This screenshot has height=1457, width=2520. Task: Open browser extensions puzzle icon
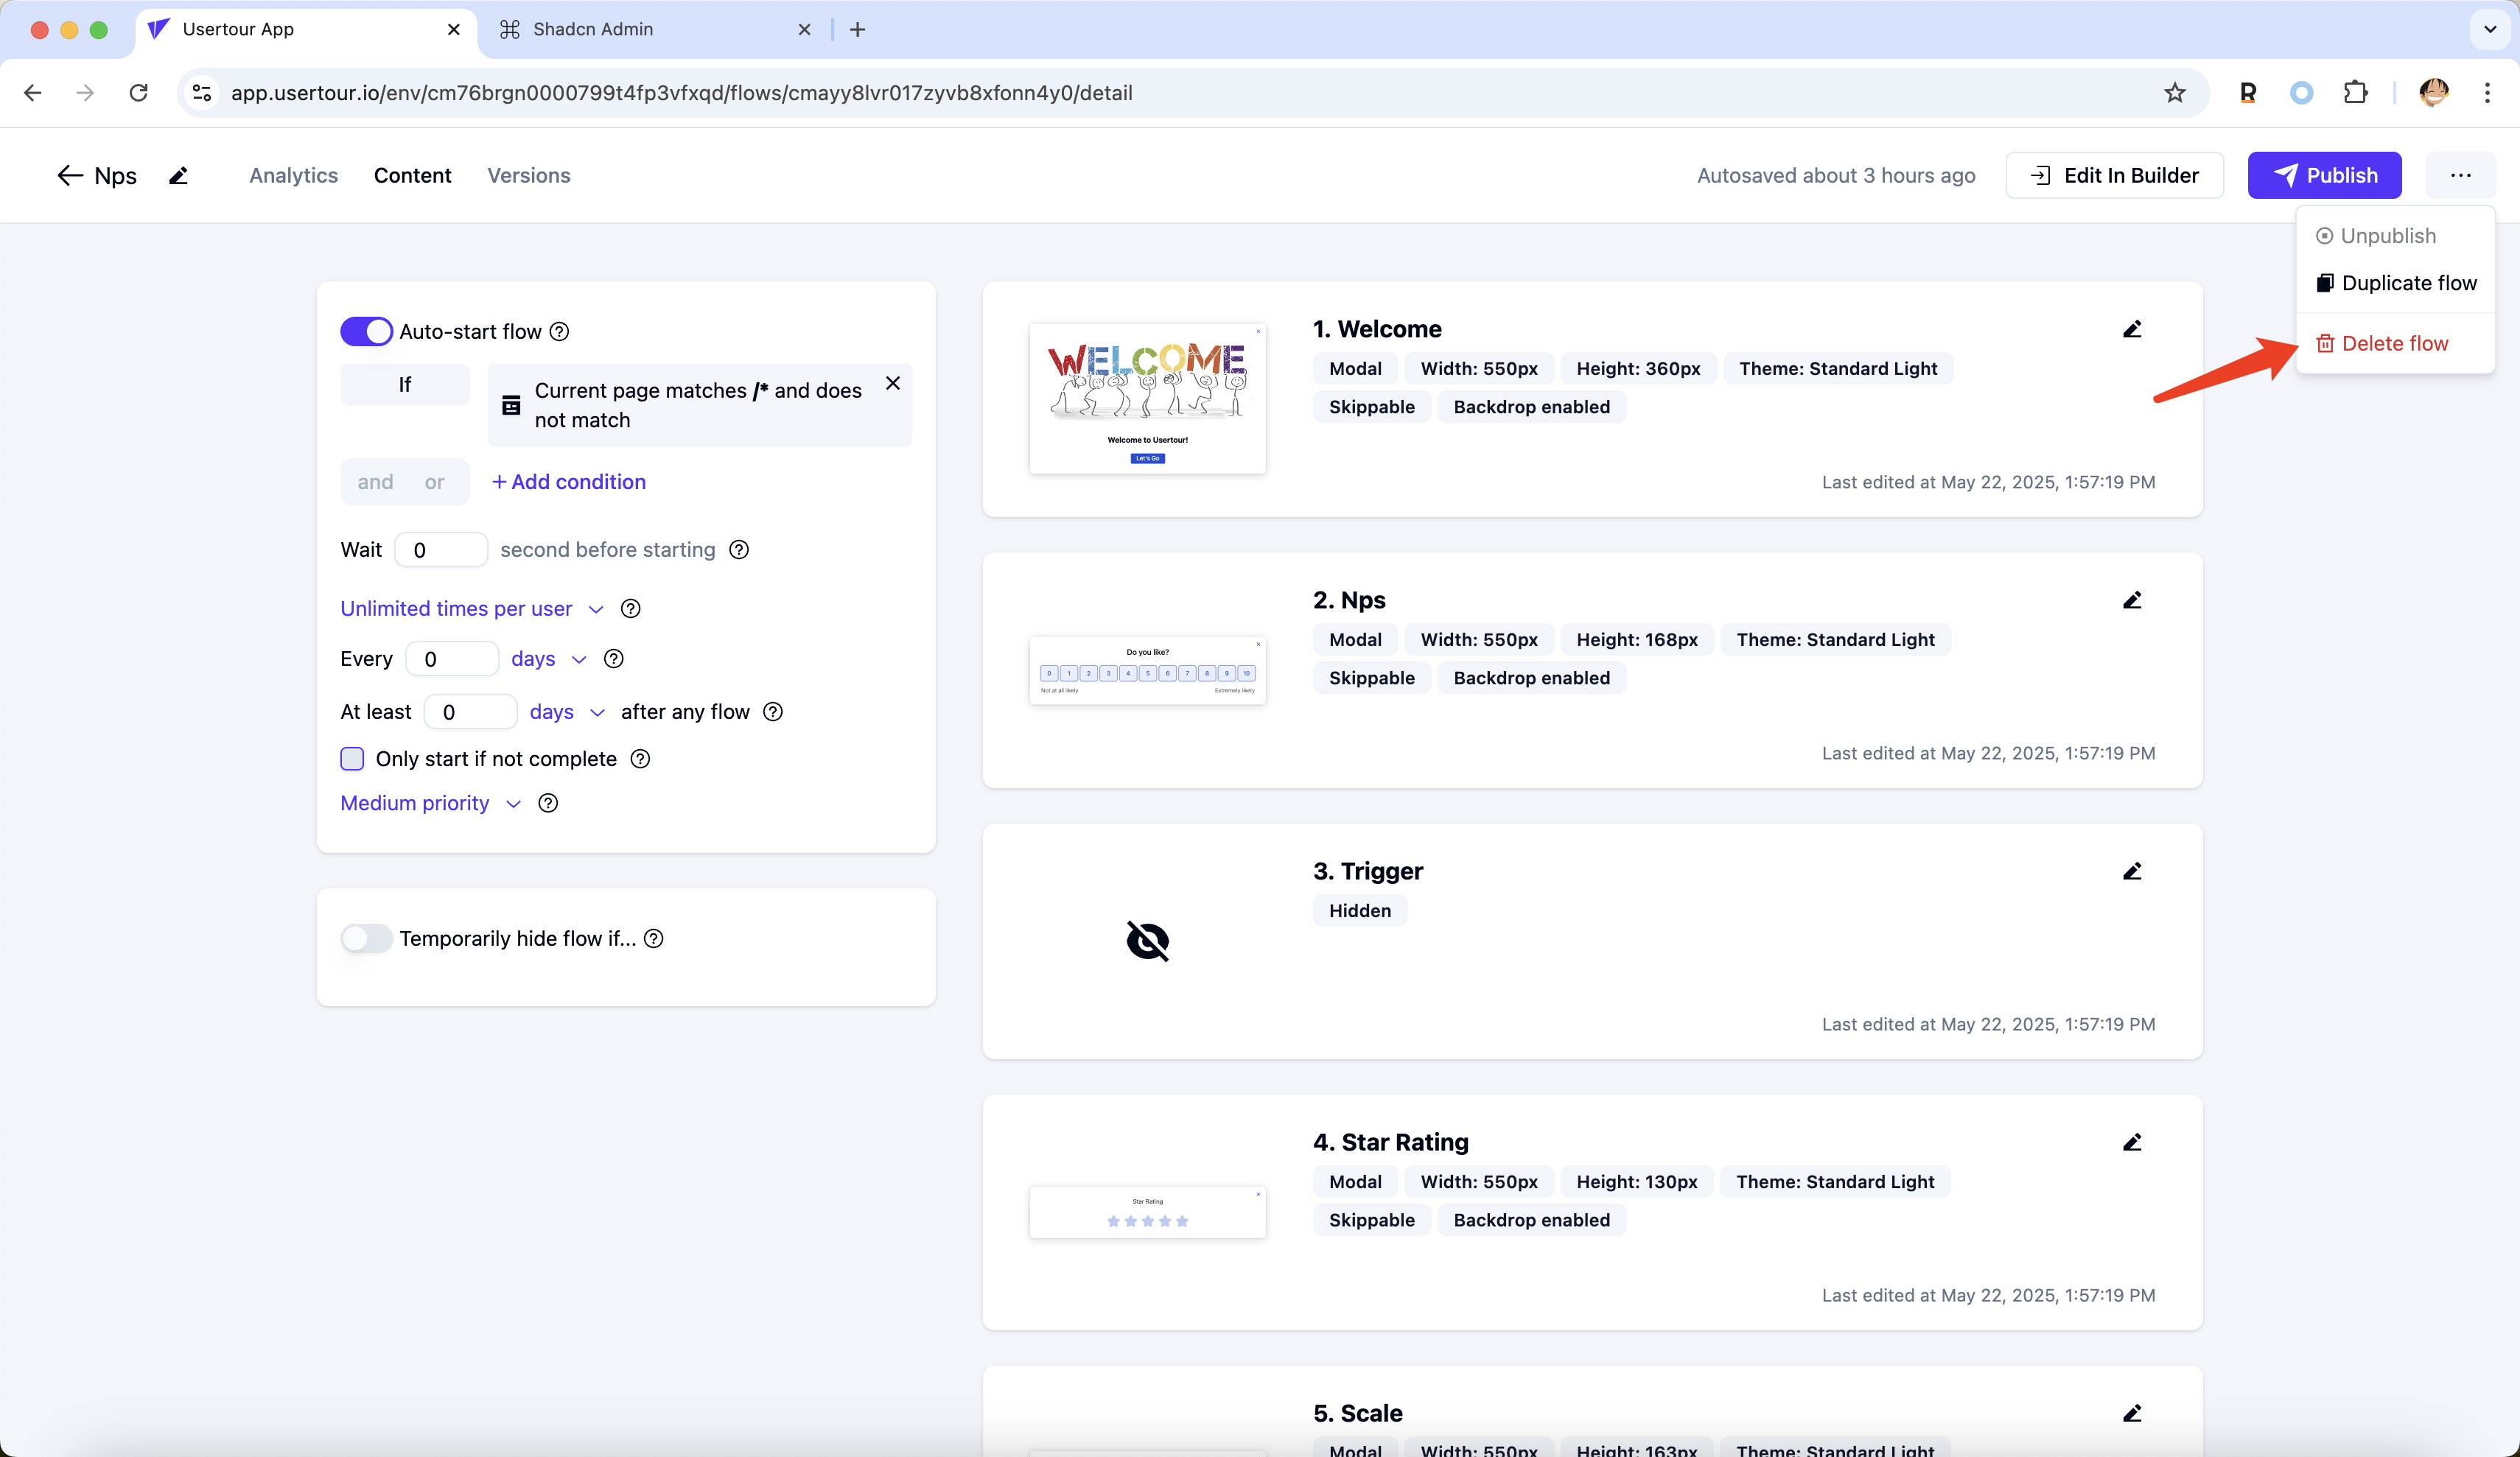coord(2355,93)
